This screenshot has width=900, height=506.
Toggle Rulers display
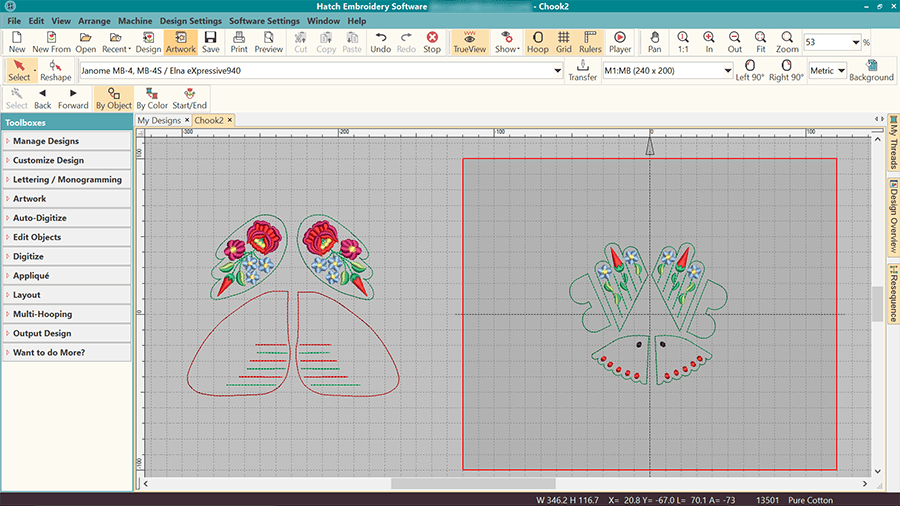coord(590,41)
